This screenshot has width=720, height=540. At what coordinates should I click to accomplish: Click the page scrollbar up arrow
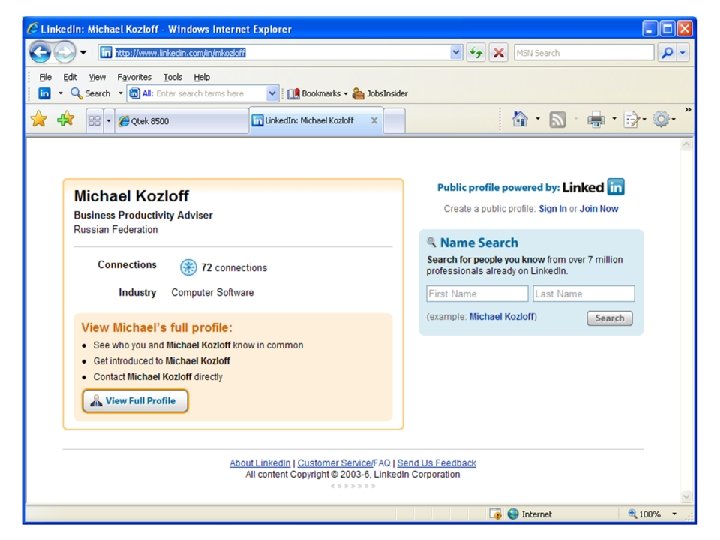click(x=686, y=145)
